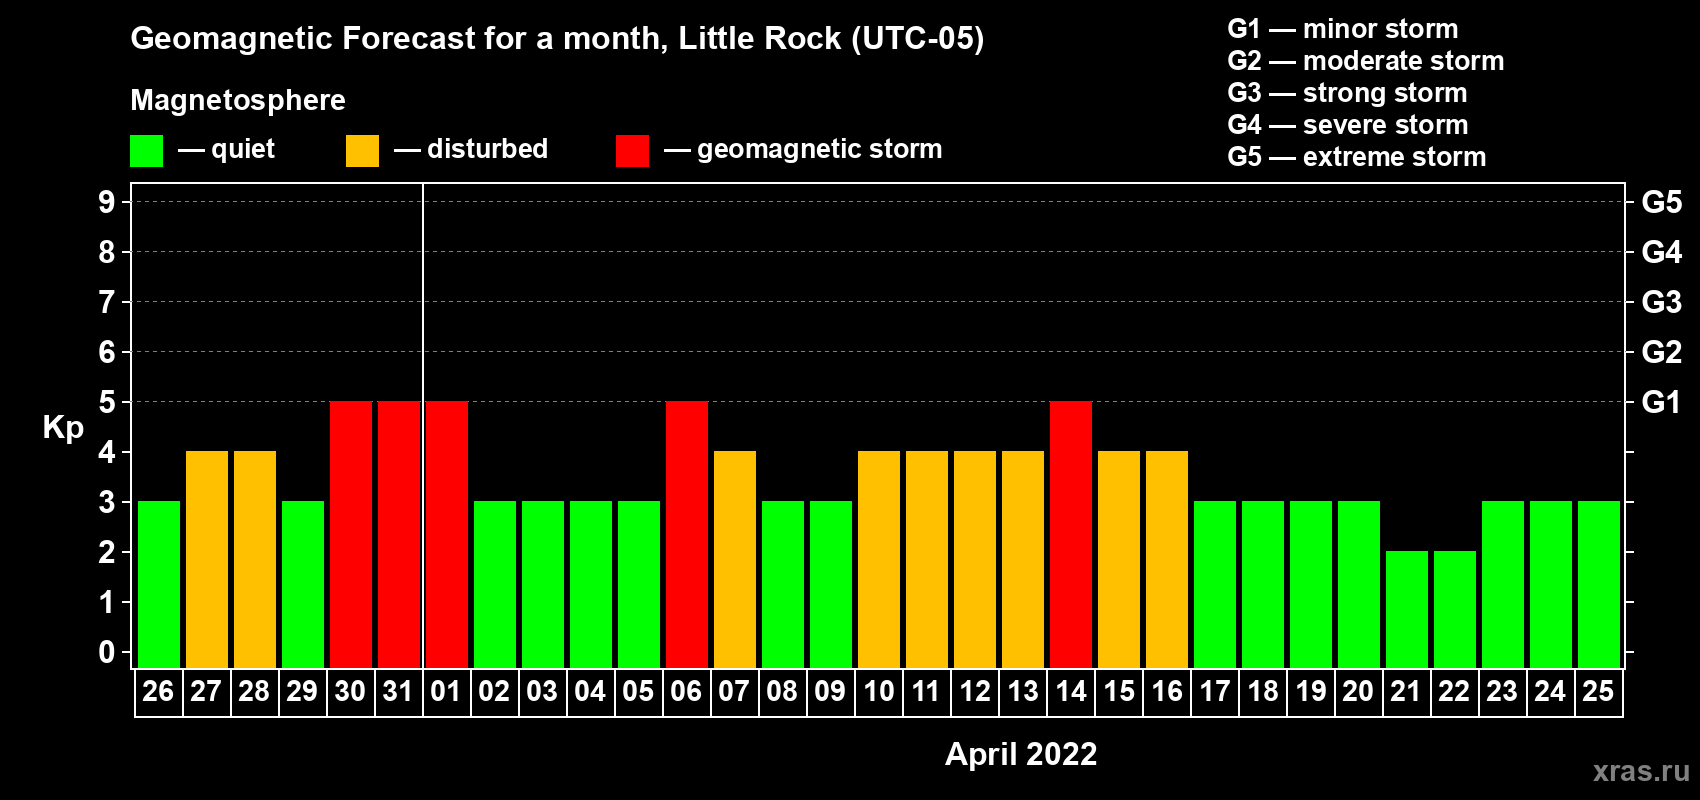
Task: Click the Kp axis label
Action: coord(63,428)
